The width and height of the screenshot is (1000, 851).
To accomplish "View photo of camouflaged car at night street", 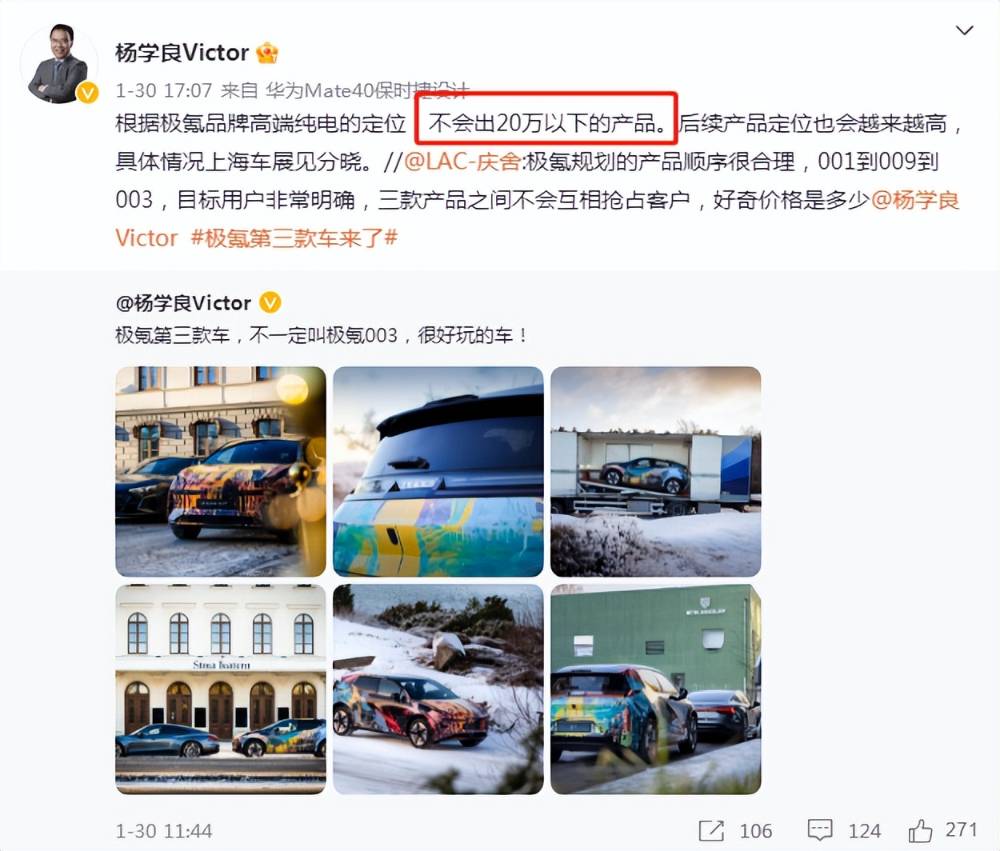I will 221,471.
